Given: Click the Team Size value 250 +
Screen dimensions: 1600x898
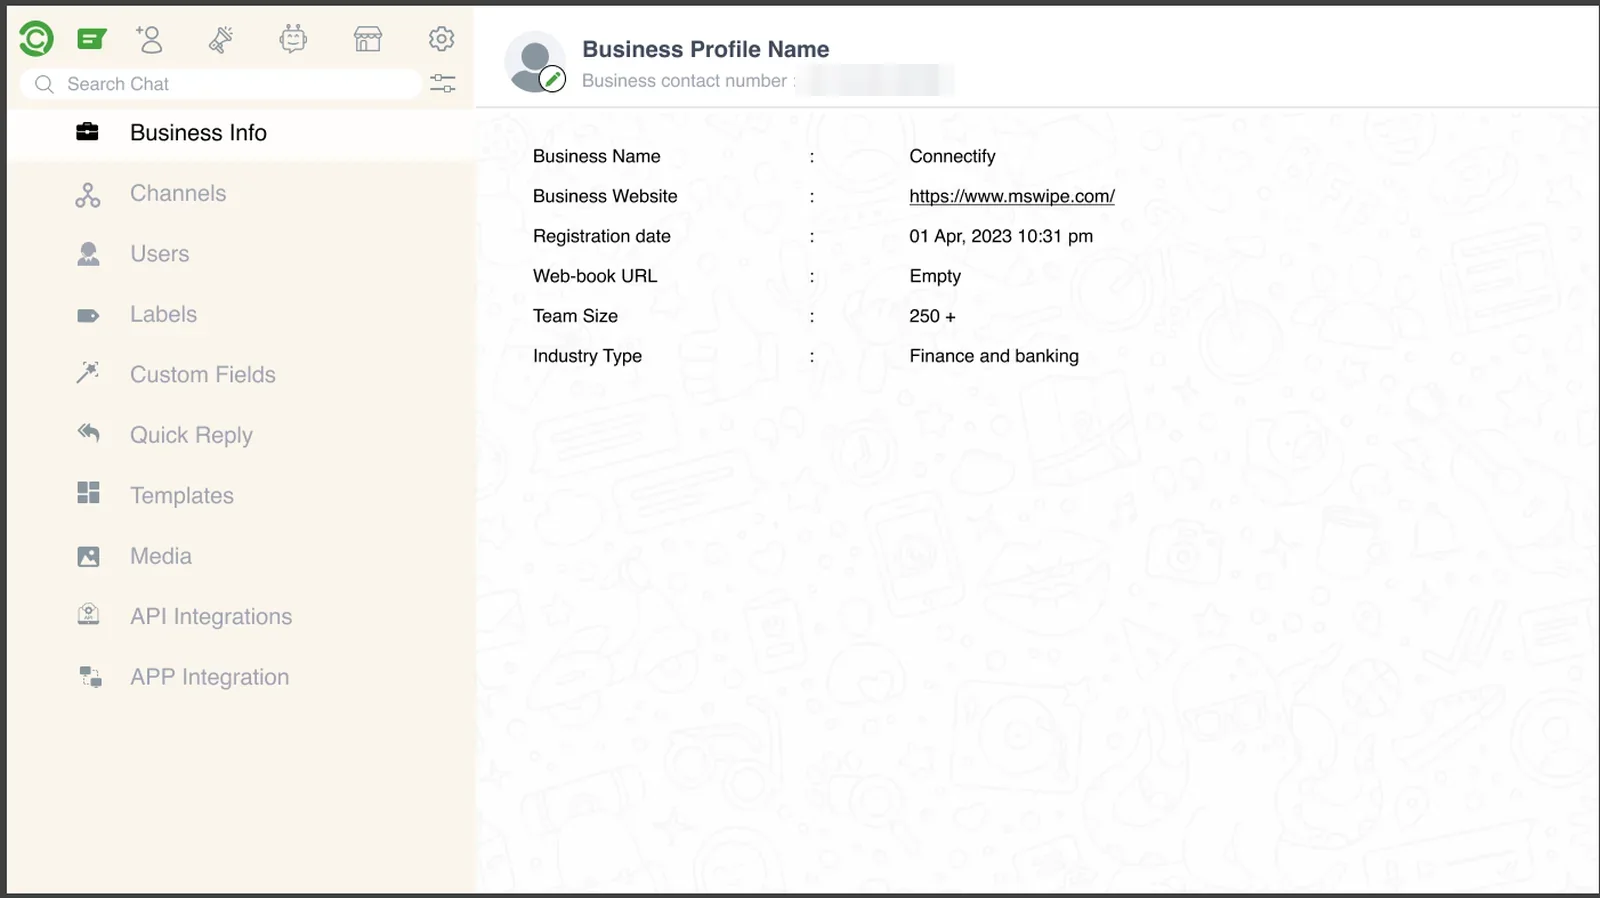Looking at the screenshot, I should point(932,317).
